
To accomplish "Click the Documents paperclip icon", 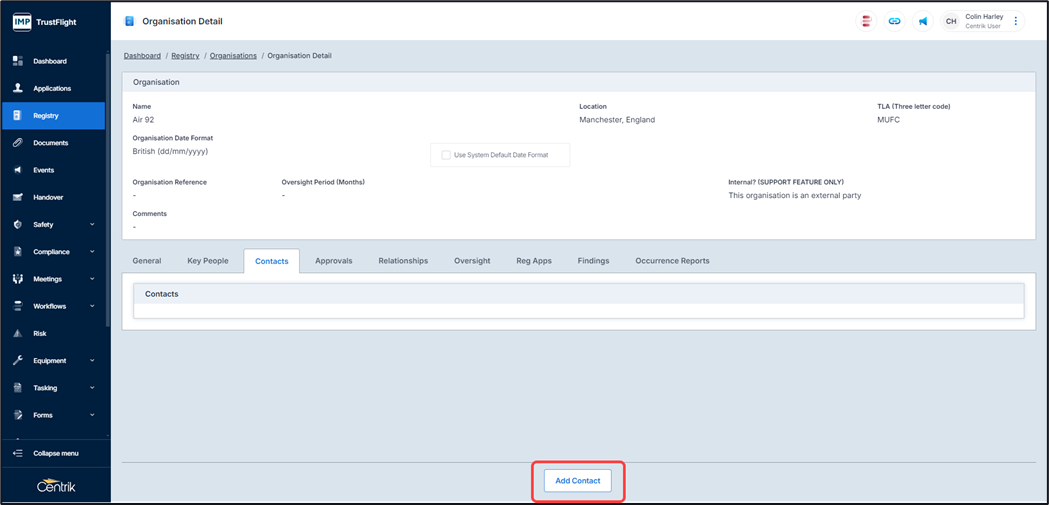I will coord(18,143).
